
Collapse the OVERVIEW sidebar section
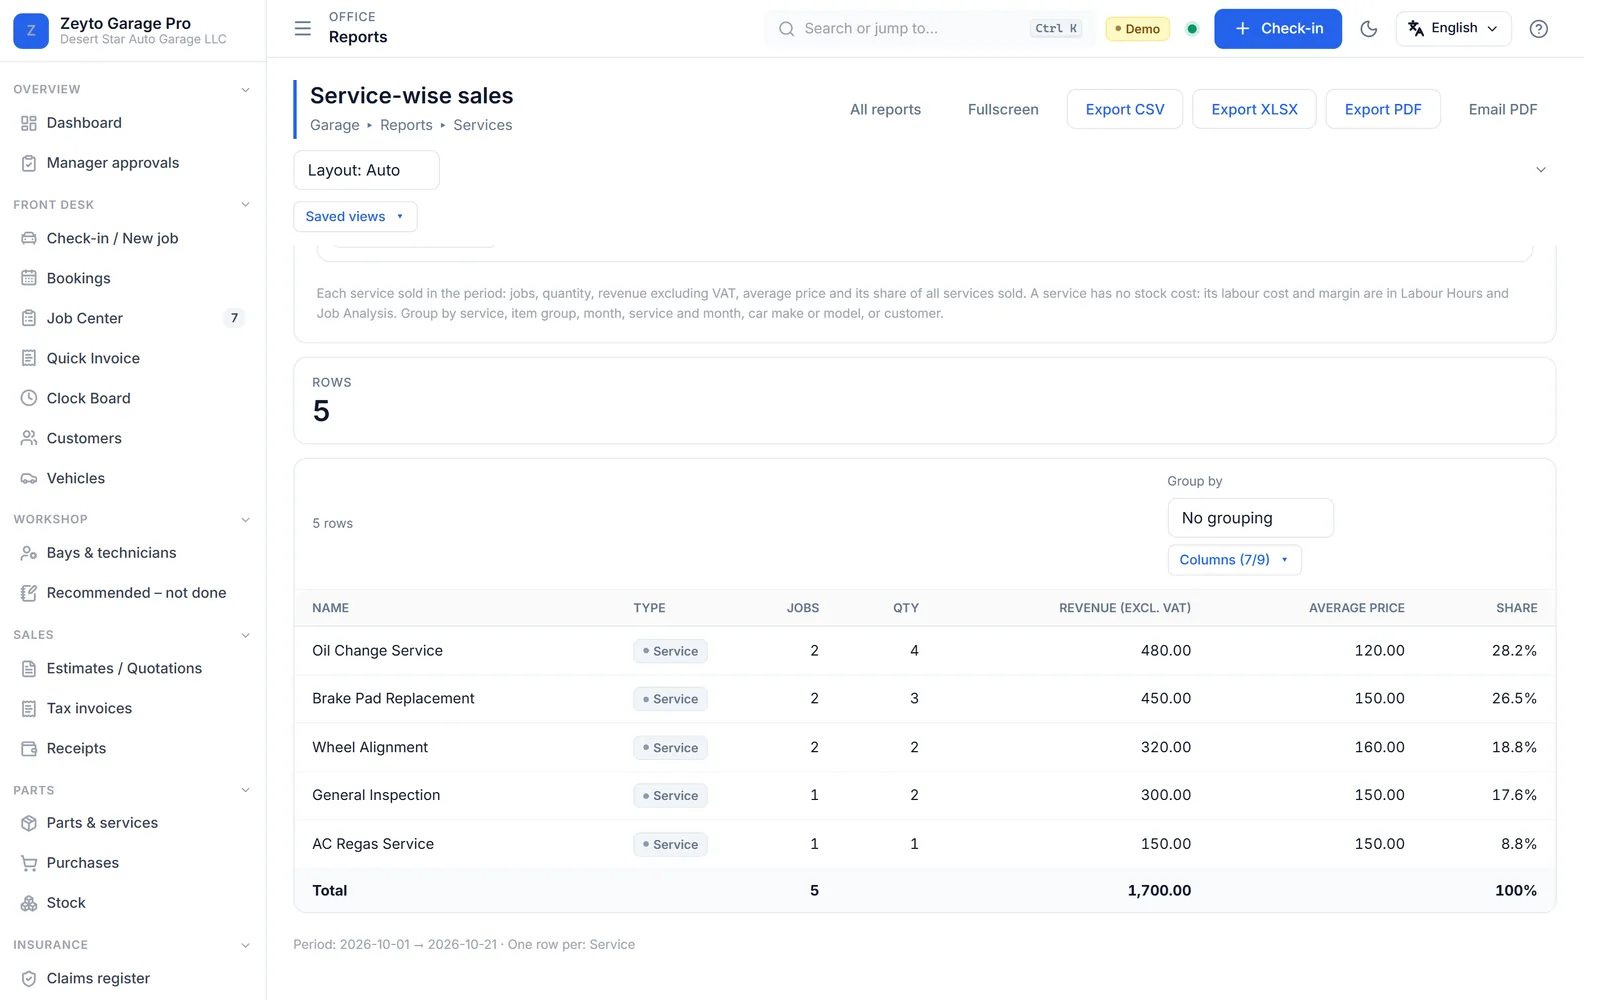[x=246, y=90]
